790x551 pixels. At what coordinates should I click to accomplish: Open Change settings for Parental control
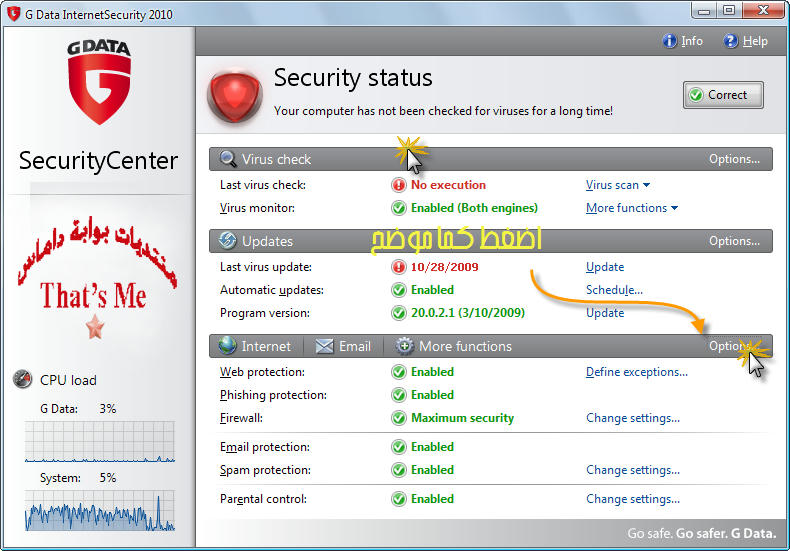point(633,499)
